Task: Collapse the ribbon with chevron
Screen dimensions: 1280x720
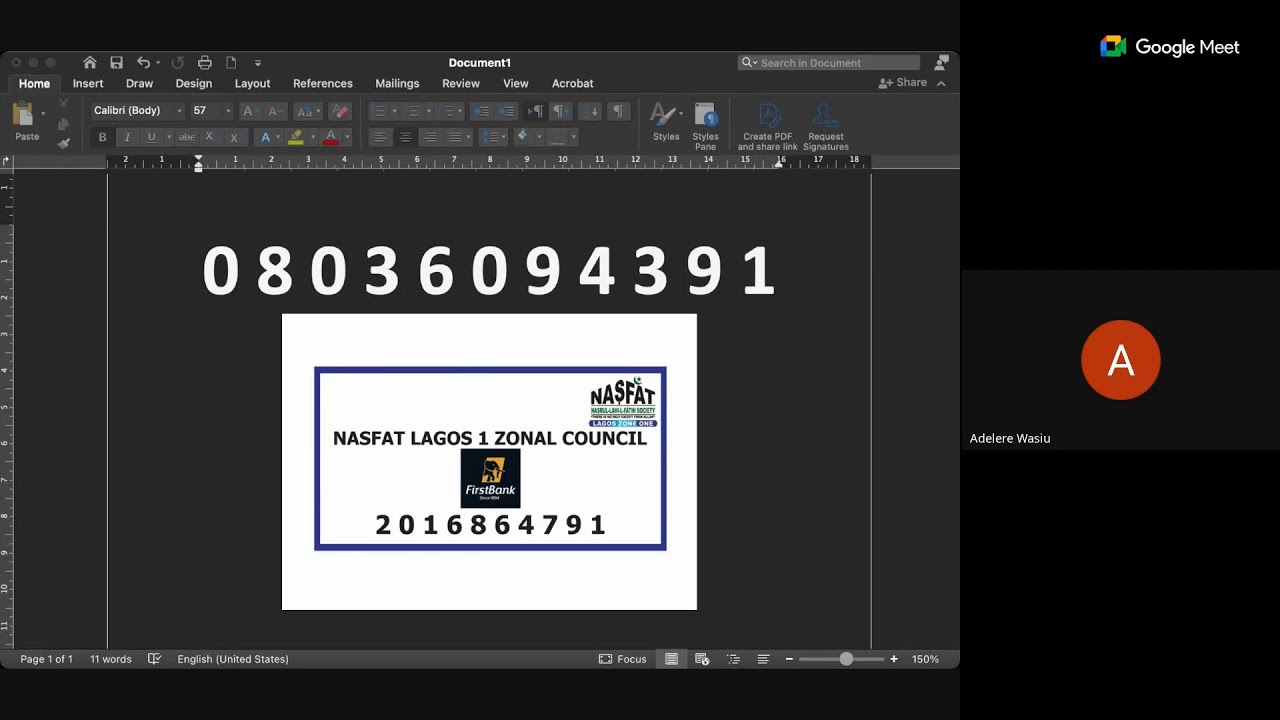Action: (941, 83)
